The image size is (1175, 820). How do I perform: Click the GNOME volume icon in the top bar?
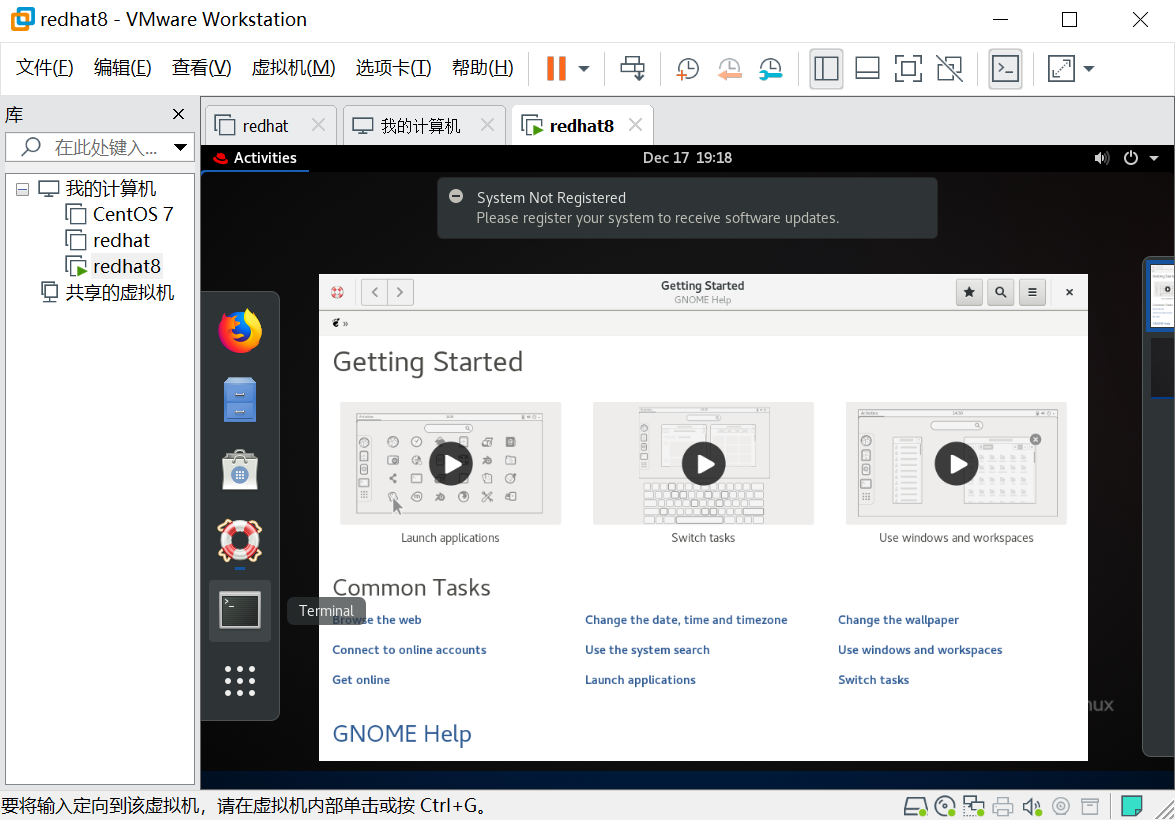[x=1101, y=157]
